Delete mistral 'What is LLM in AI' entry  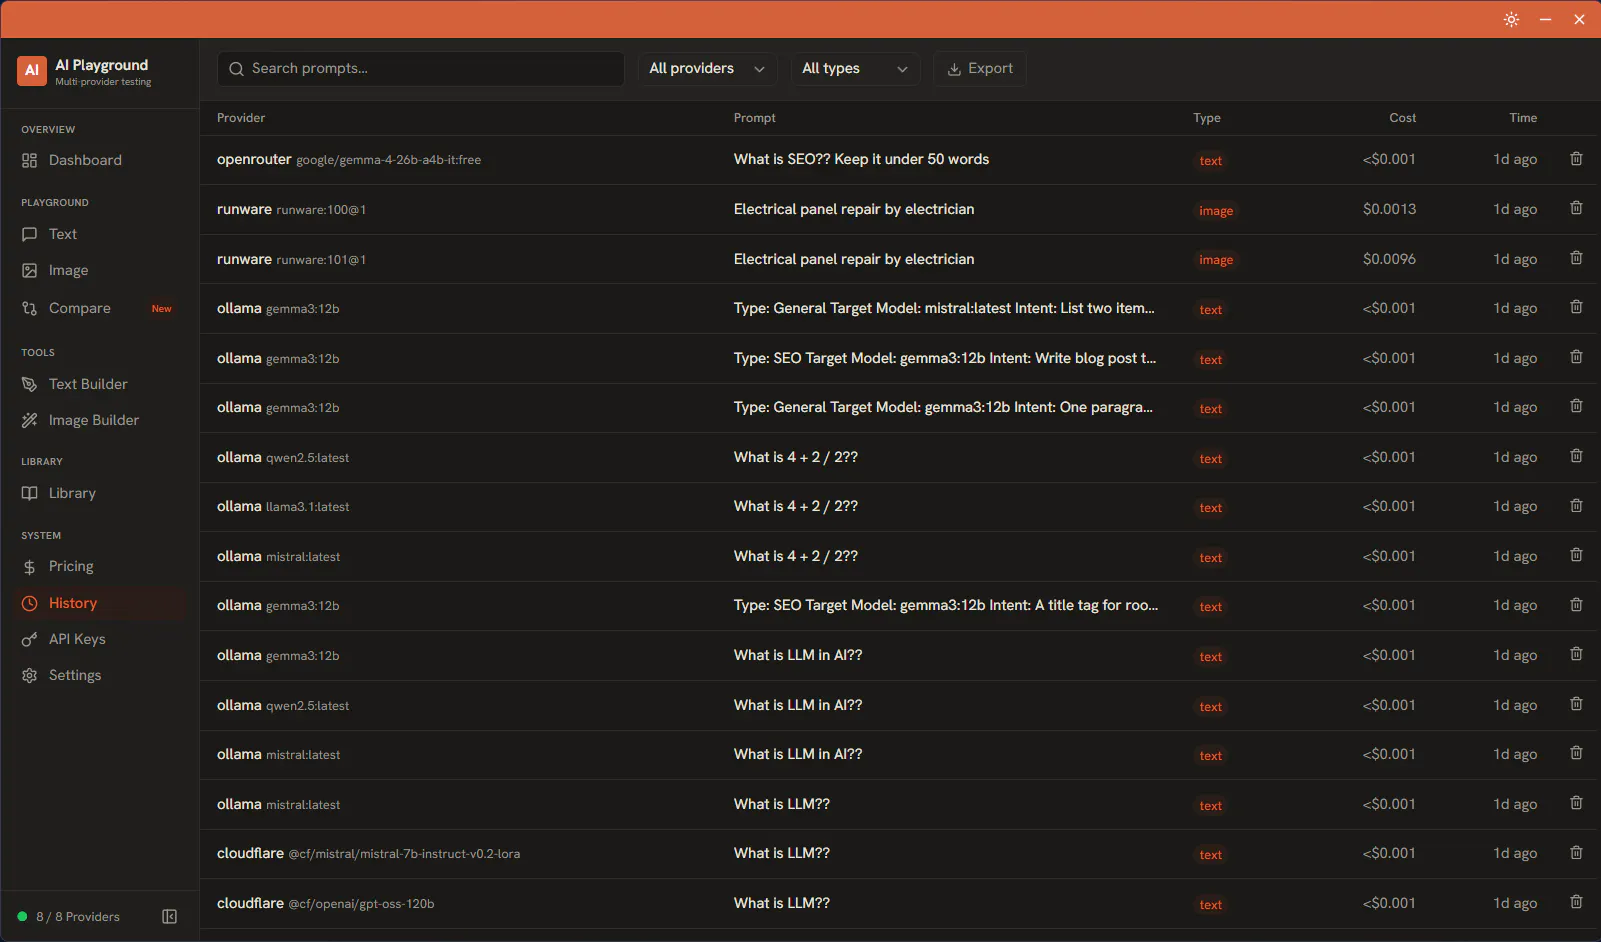coord(1576,753)
